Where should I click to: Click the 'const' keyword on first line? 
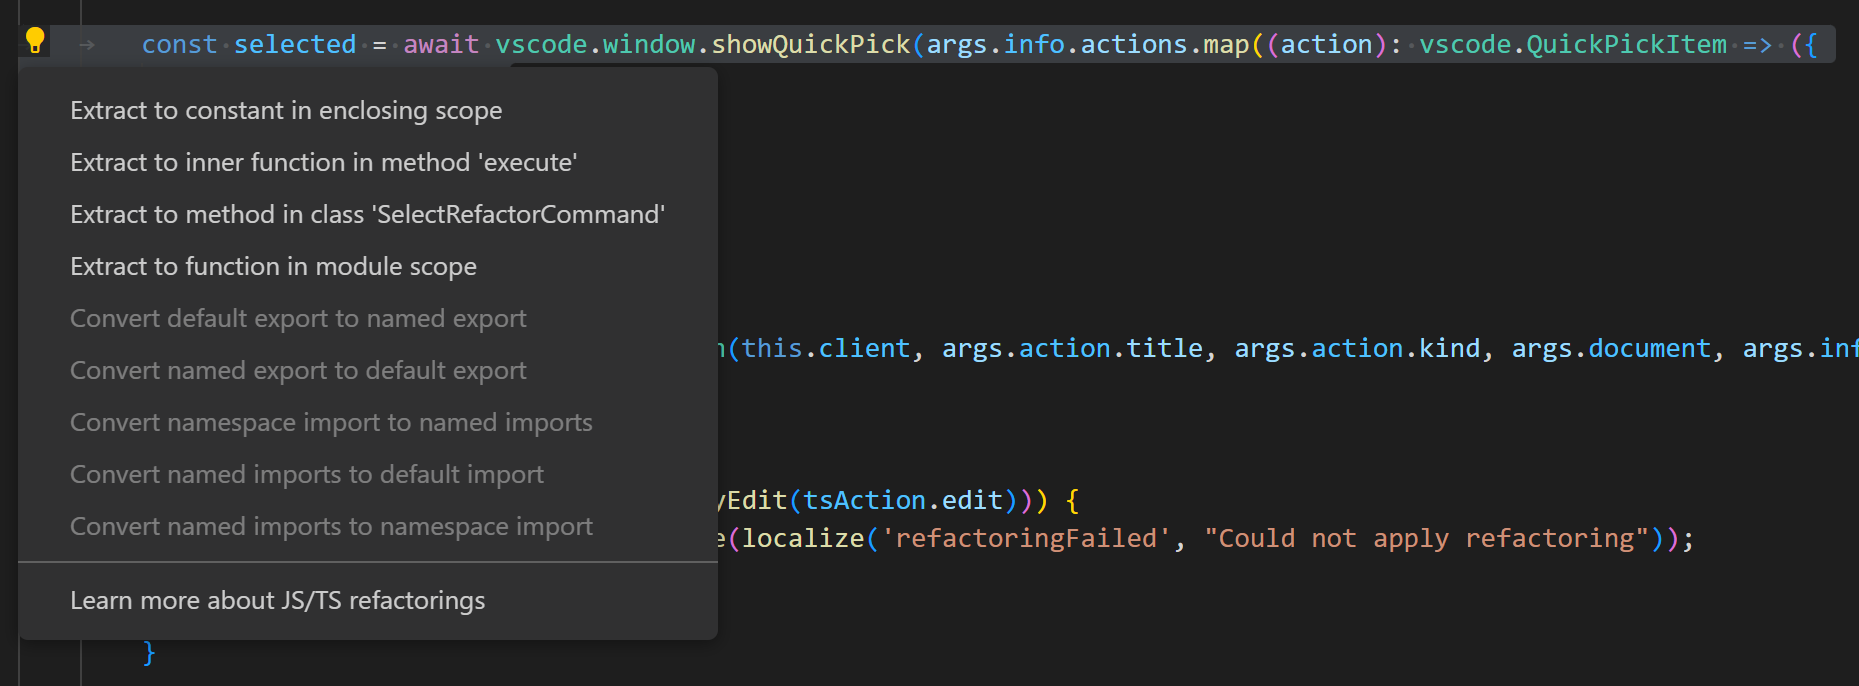click(x=179, y=45)
